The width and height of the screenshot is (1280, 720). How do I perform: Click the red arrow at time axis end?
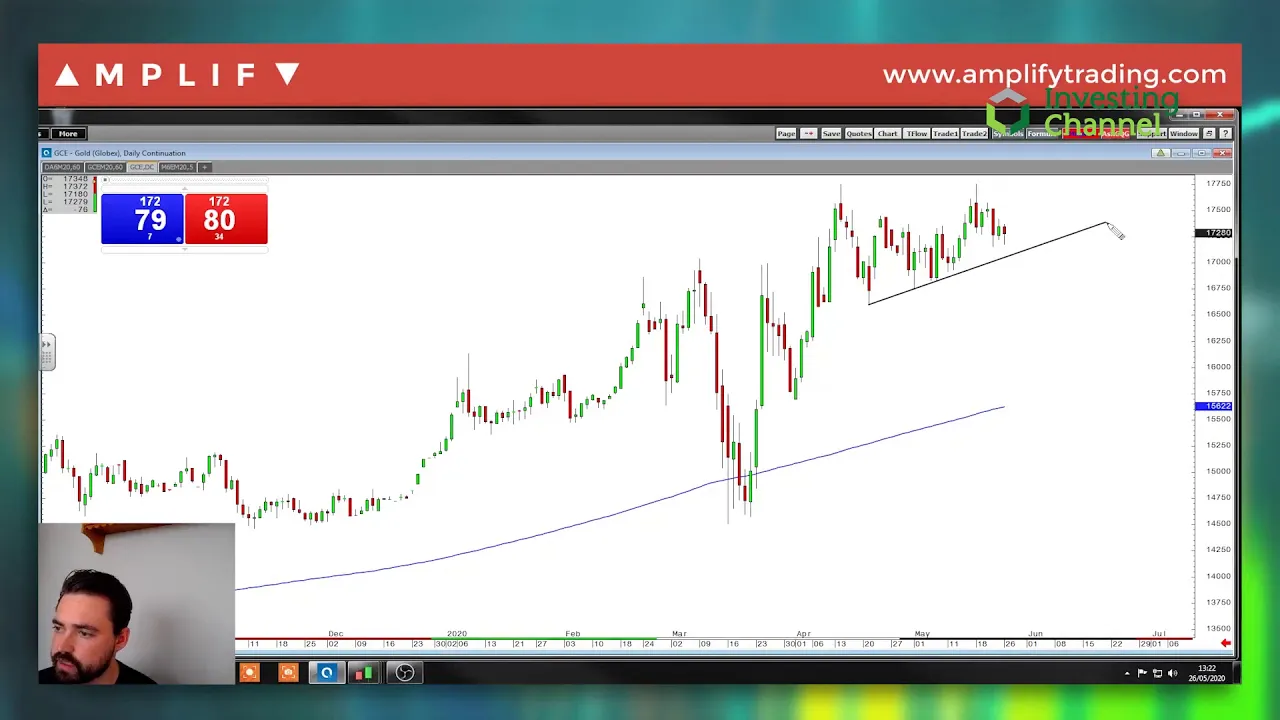click(1225, 643)
